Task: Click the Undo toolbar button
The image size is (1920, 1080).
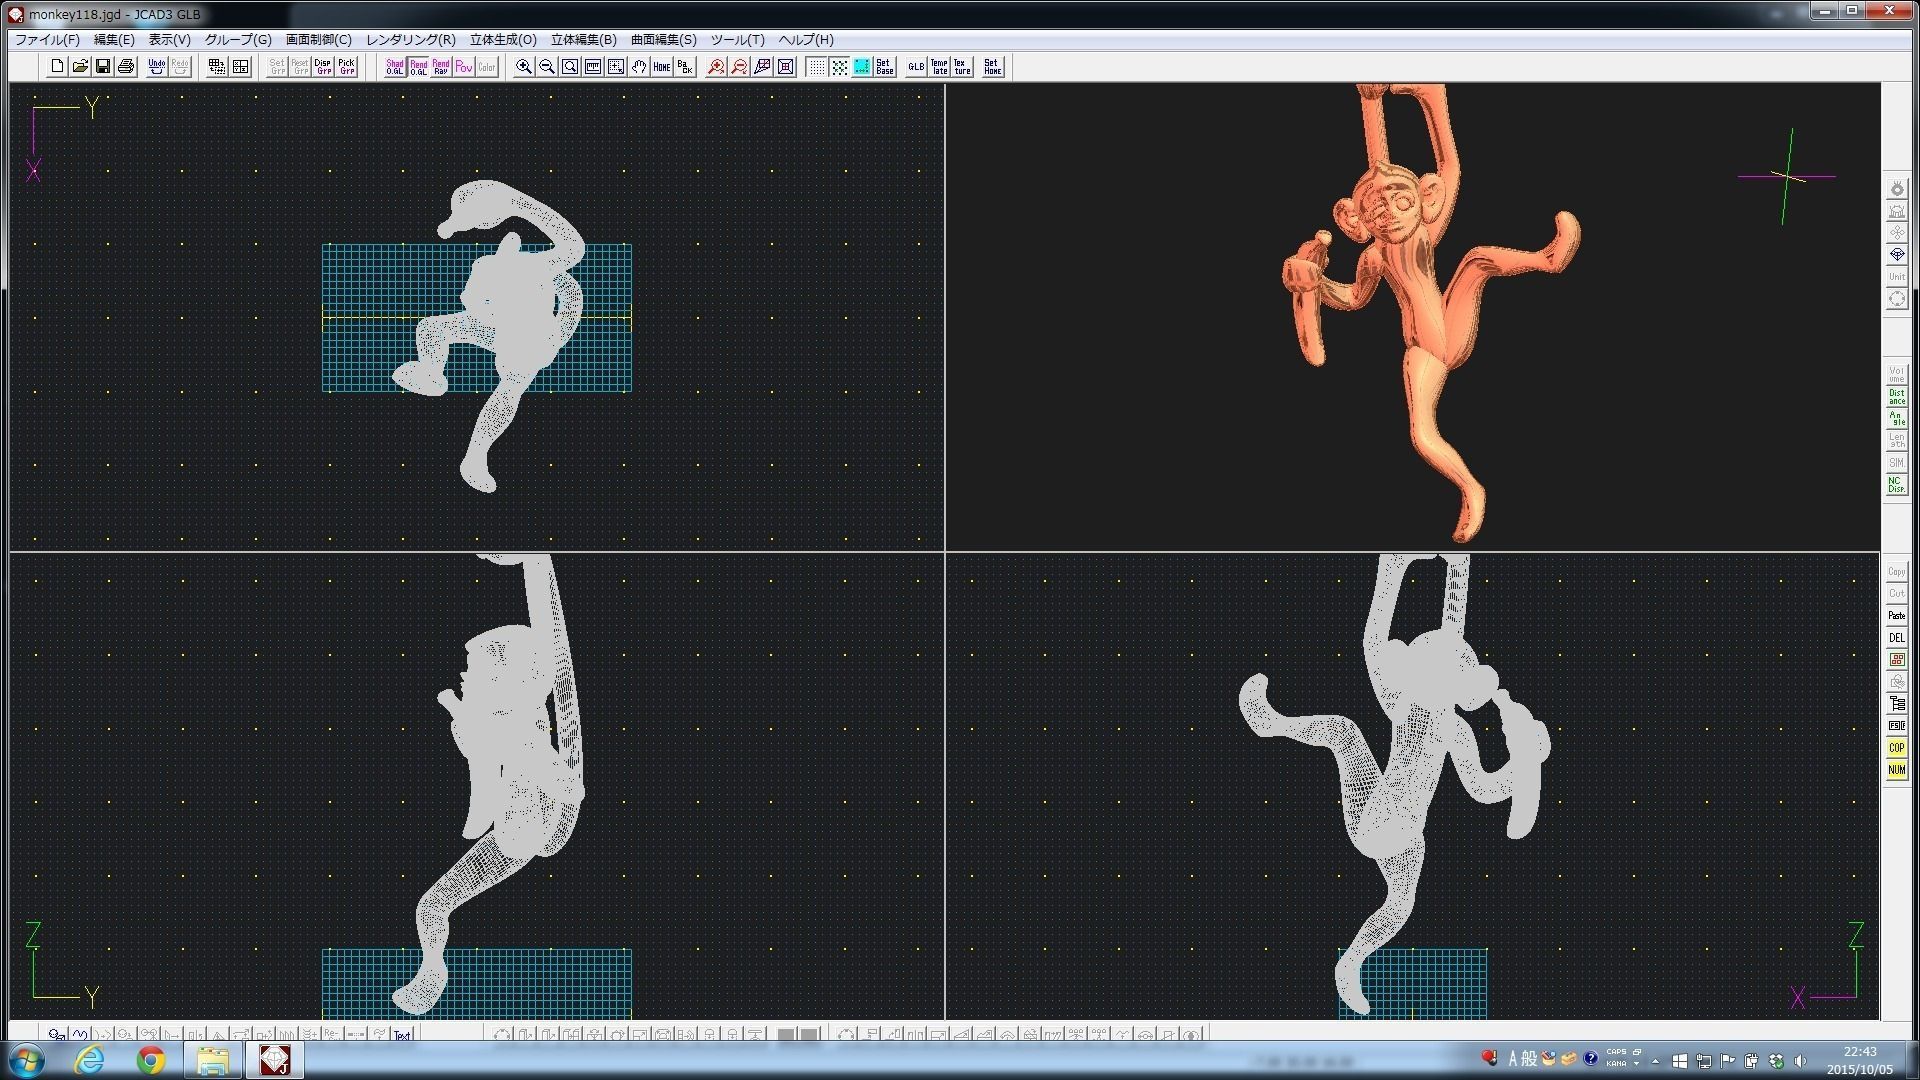Action: click(x=157, y=67)
